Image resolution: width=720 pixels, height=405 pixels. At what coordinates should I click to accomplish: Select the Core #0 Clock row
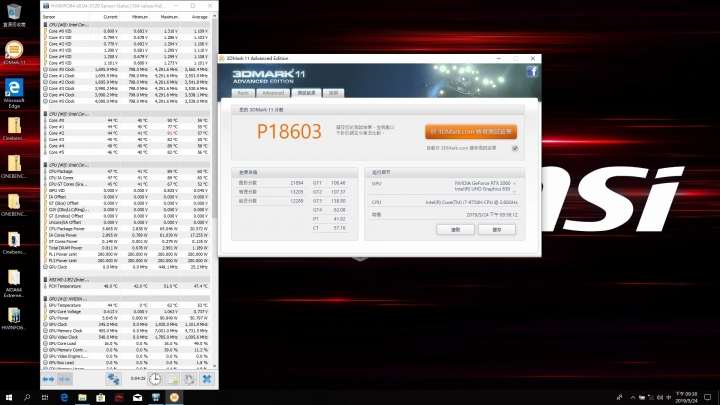[126, 69]
